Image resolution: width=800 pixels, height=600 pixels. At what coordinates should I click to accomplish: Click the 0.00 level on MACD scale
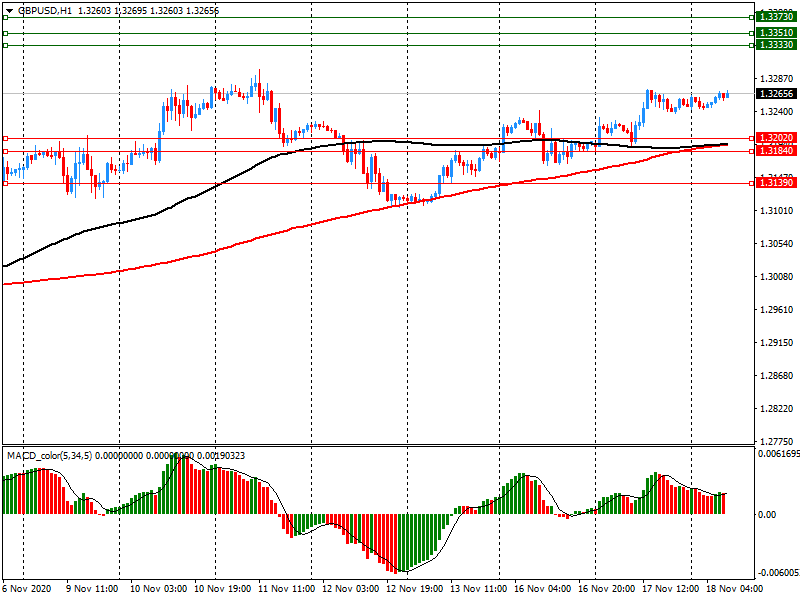tap(767, 515)
